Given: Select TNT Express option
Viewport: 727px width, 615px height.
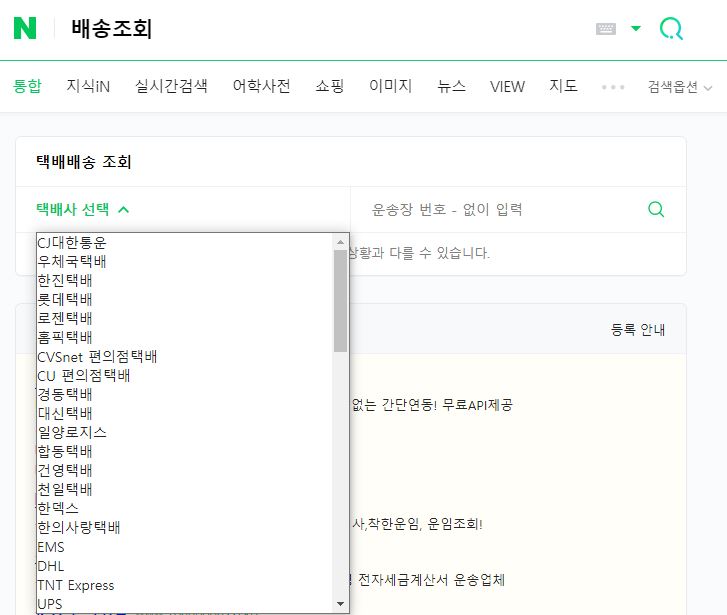Looking at the screenshot, I should pyautogui.click(x=185, y=585).
